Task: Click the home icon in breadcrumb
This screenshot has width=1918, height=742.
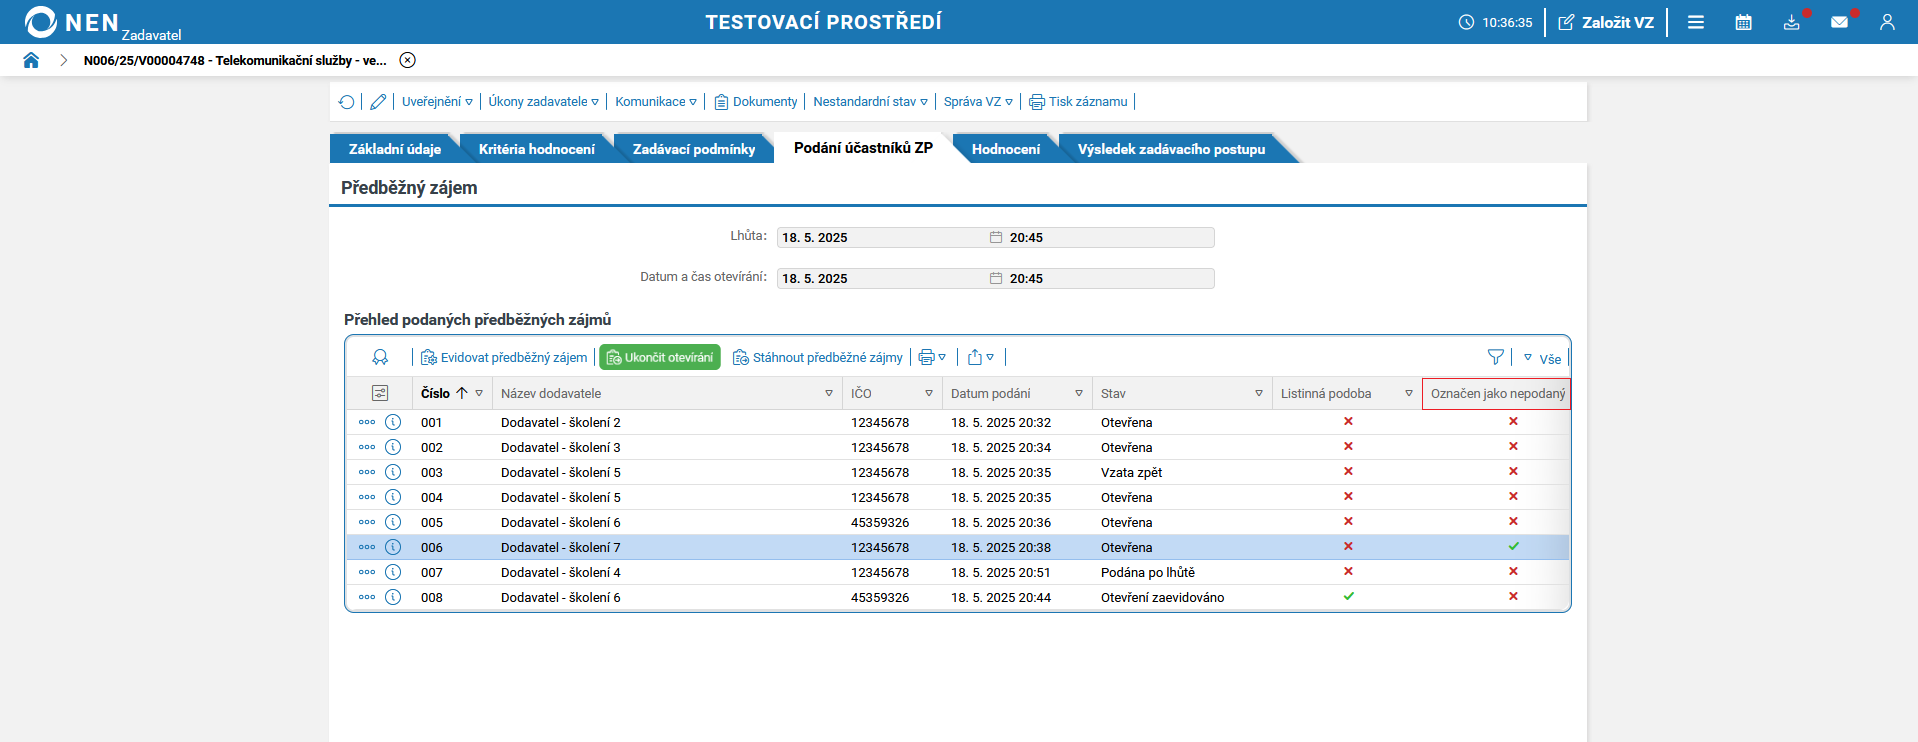Action: pyautogui.click(x=31, y=60)
